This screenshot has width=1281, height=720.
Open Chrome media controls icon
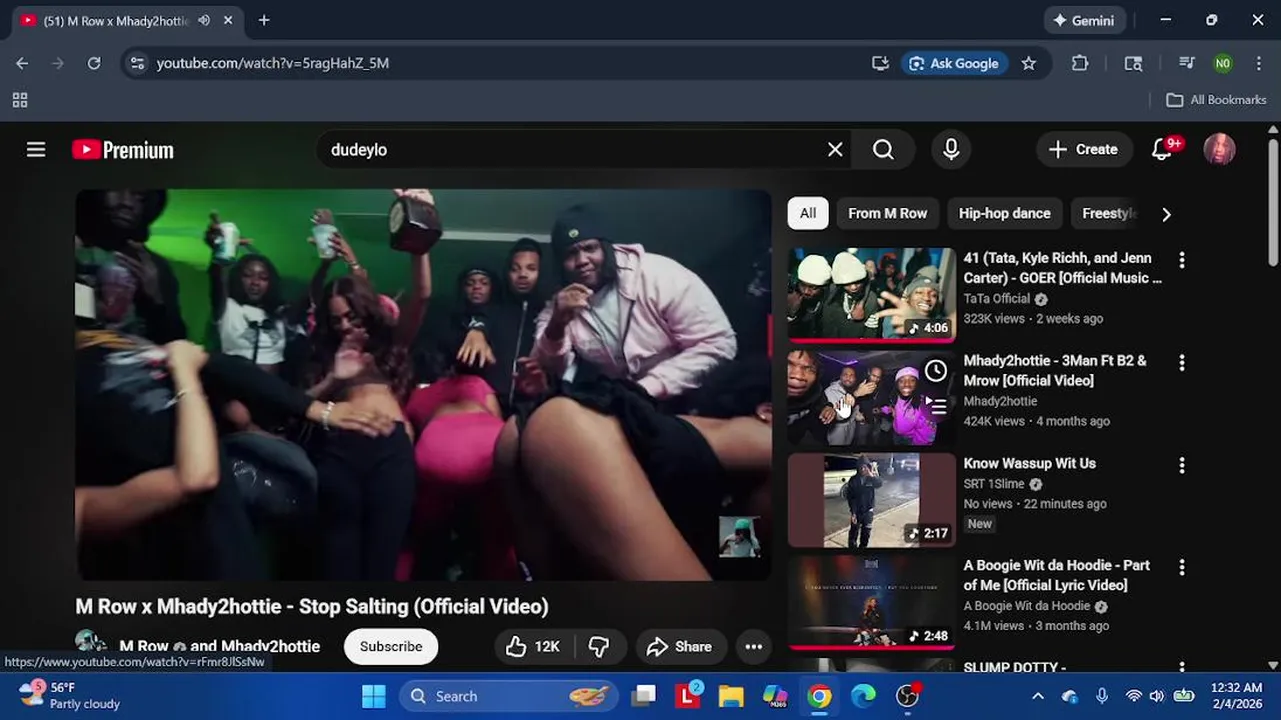click(x=1187, y=63)
